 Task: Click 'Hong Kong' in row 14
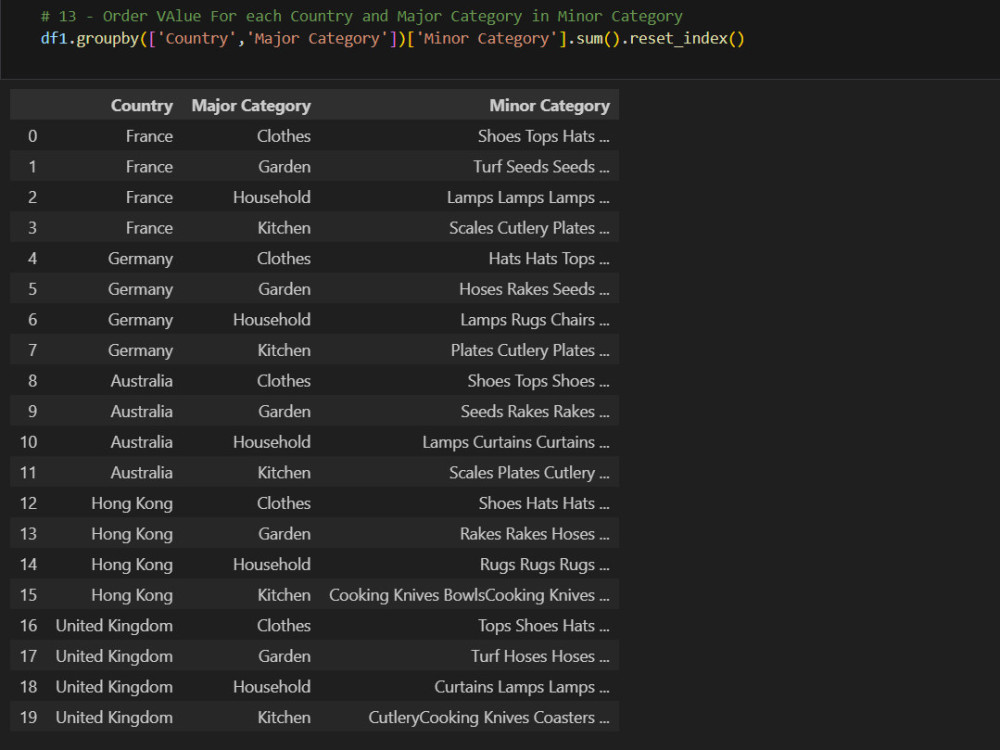click(x=132, y=565)
